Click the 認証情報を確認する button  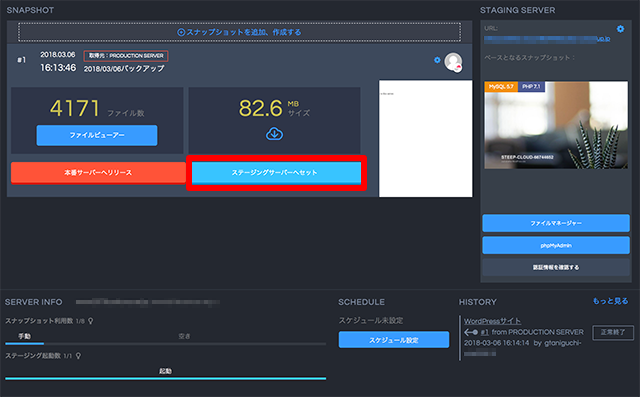556,267
